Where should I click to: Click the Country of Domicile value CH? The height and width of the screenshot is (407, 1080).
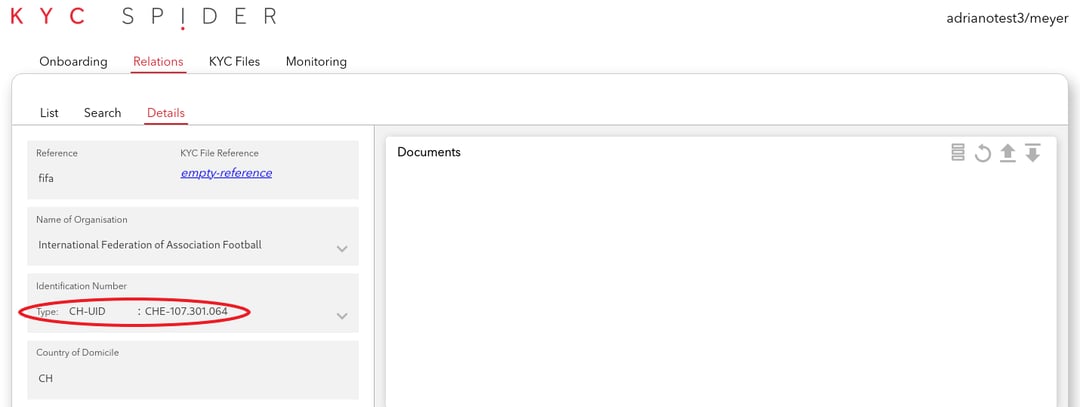tap(45, 379)
